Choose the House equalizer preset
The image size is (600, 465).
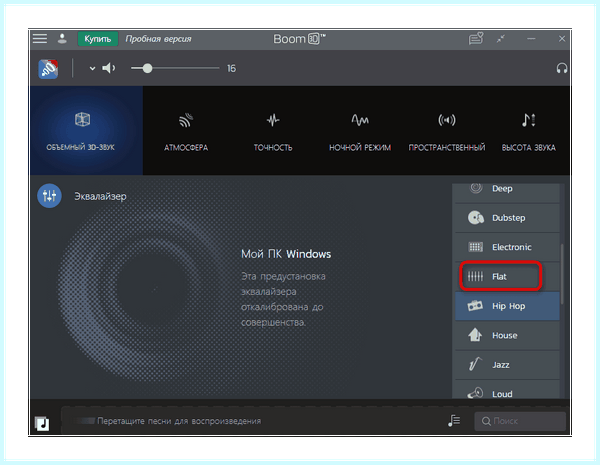click(x=507, y=336)
